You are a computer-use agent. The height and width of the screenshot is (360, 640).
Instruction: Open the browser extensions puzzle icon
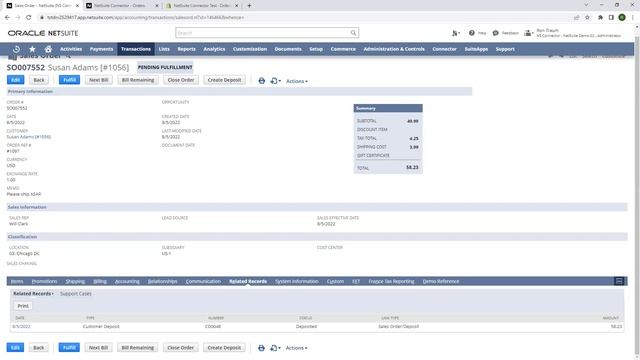click(x=600, y=17)
